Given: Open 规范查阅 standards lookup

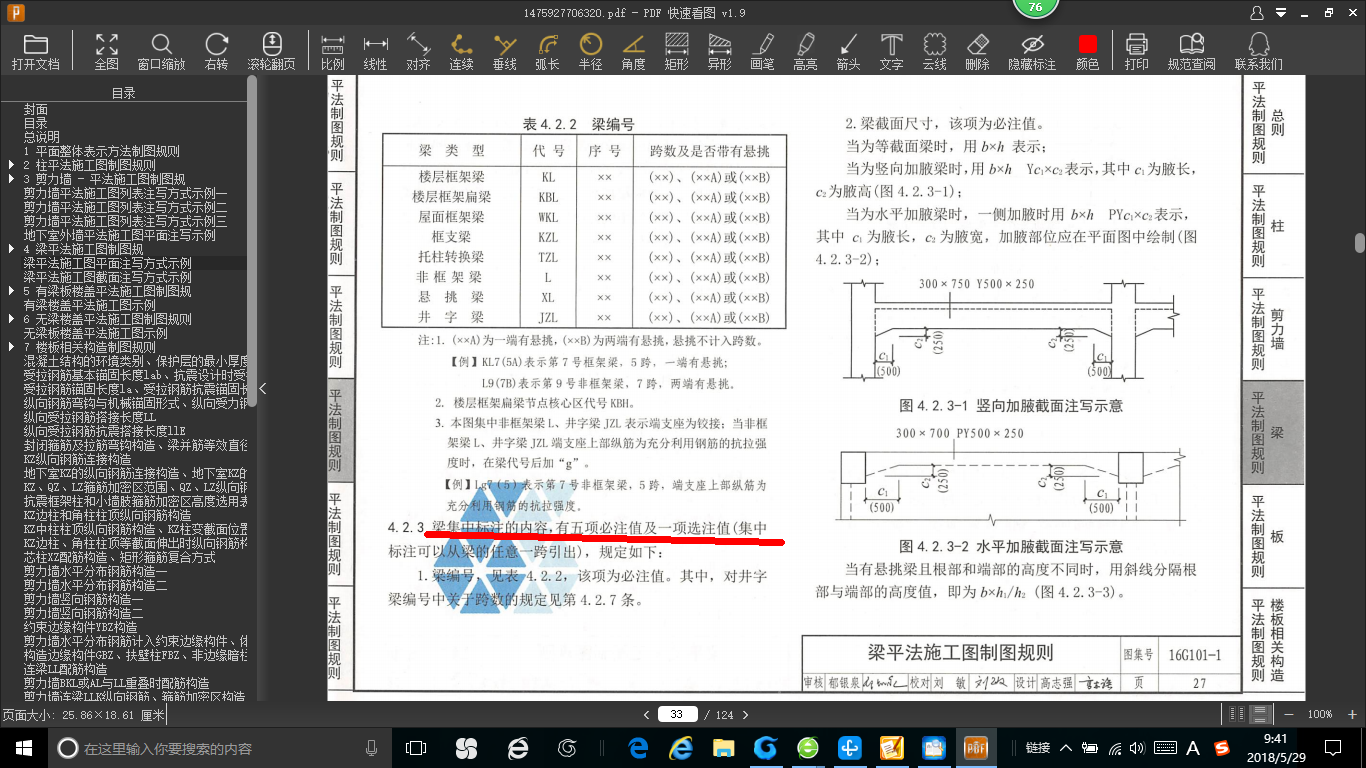Looking at the screenshot, I should point(1191,51).
